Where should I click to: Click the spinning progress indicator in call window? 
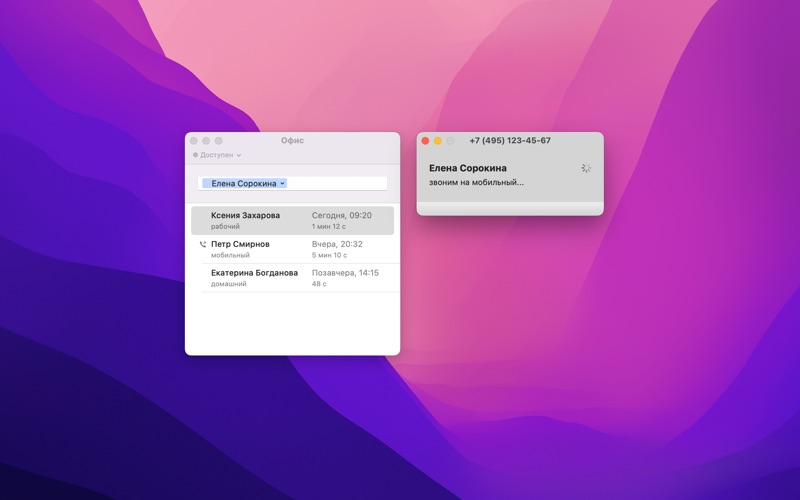coord(586,168)
